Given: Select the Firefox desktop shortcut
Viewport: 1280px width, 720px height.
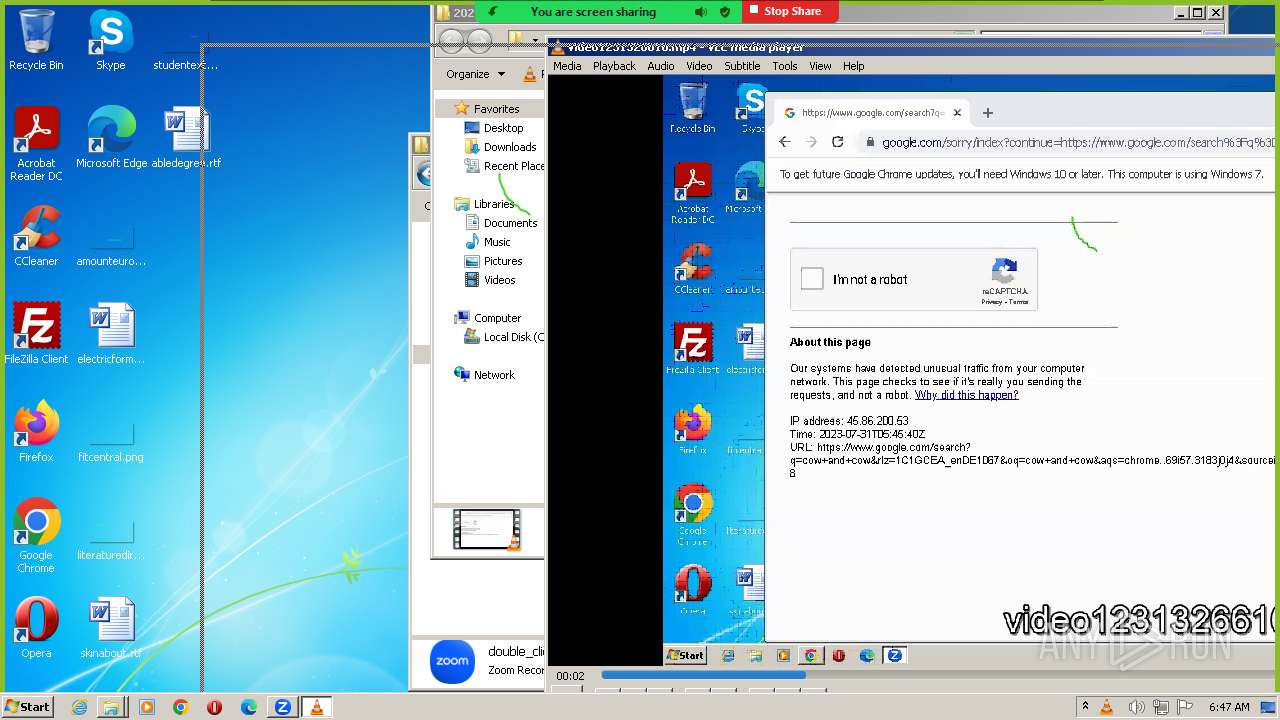Looking at the screenshot, I should pyautogui.click(x=36, y=432).
